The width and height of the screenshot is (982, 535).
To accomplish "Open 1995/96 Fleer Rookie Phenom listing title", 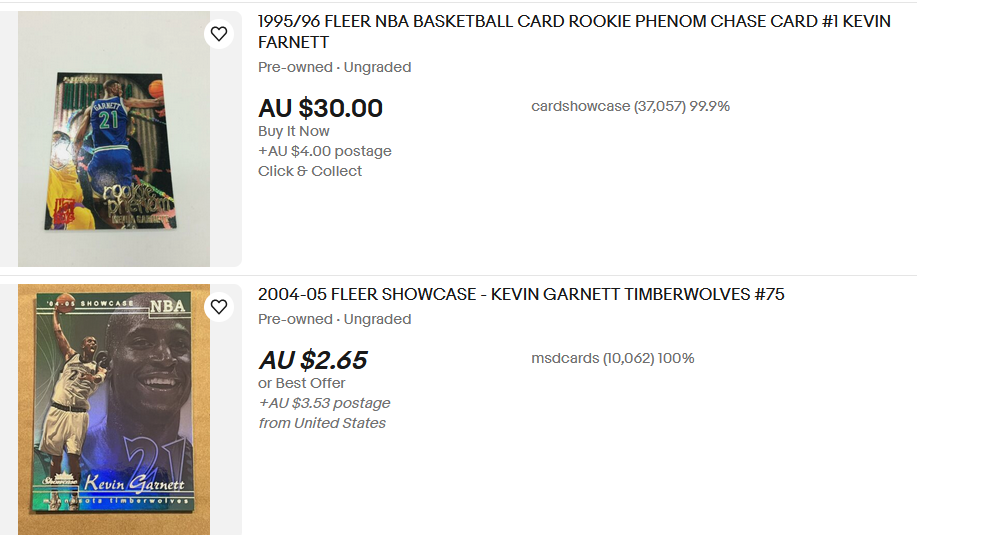I will [574, 31].
